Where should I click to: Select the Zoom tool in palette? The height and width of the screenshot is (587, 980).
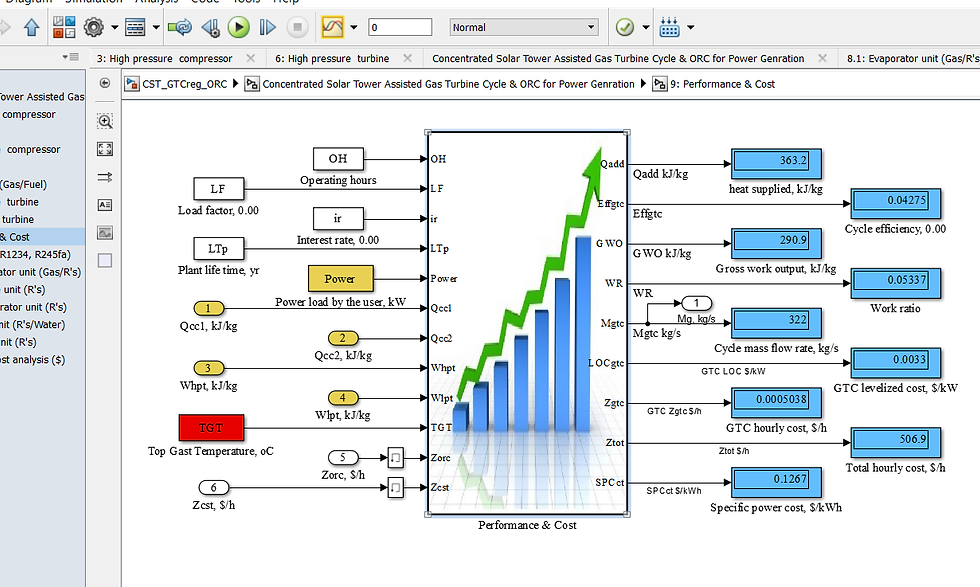pyautogui.click(x=105, y=121)
